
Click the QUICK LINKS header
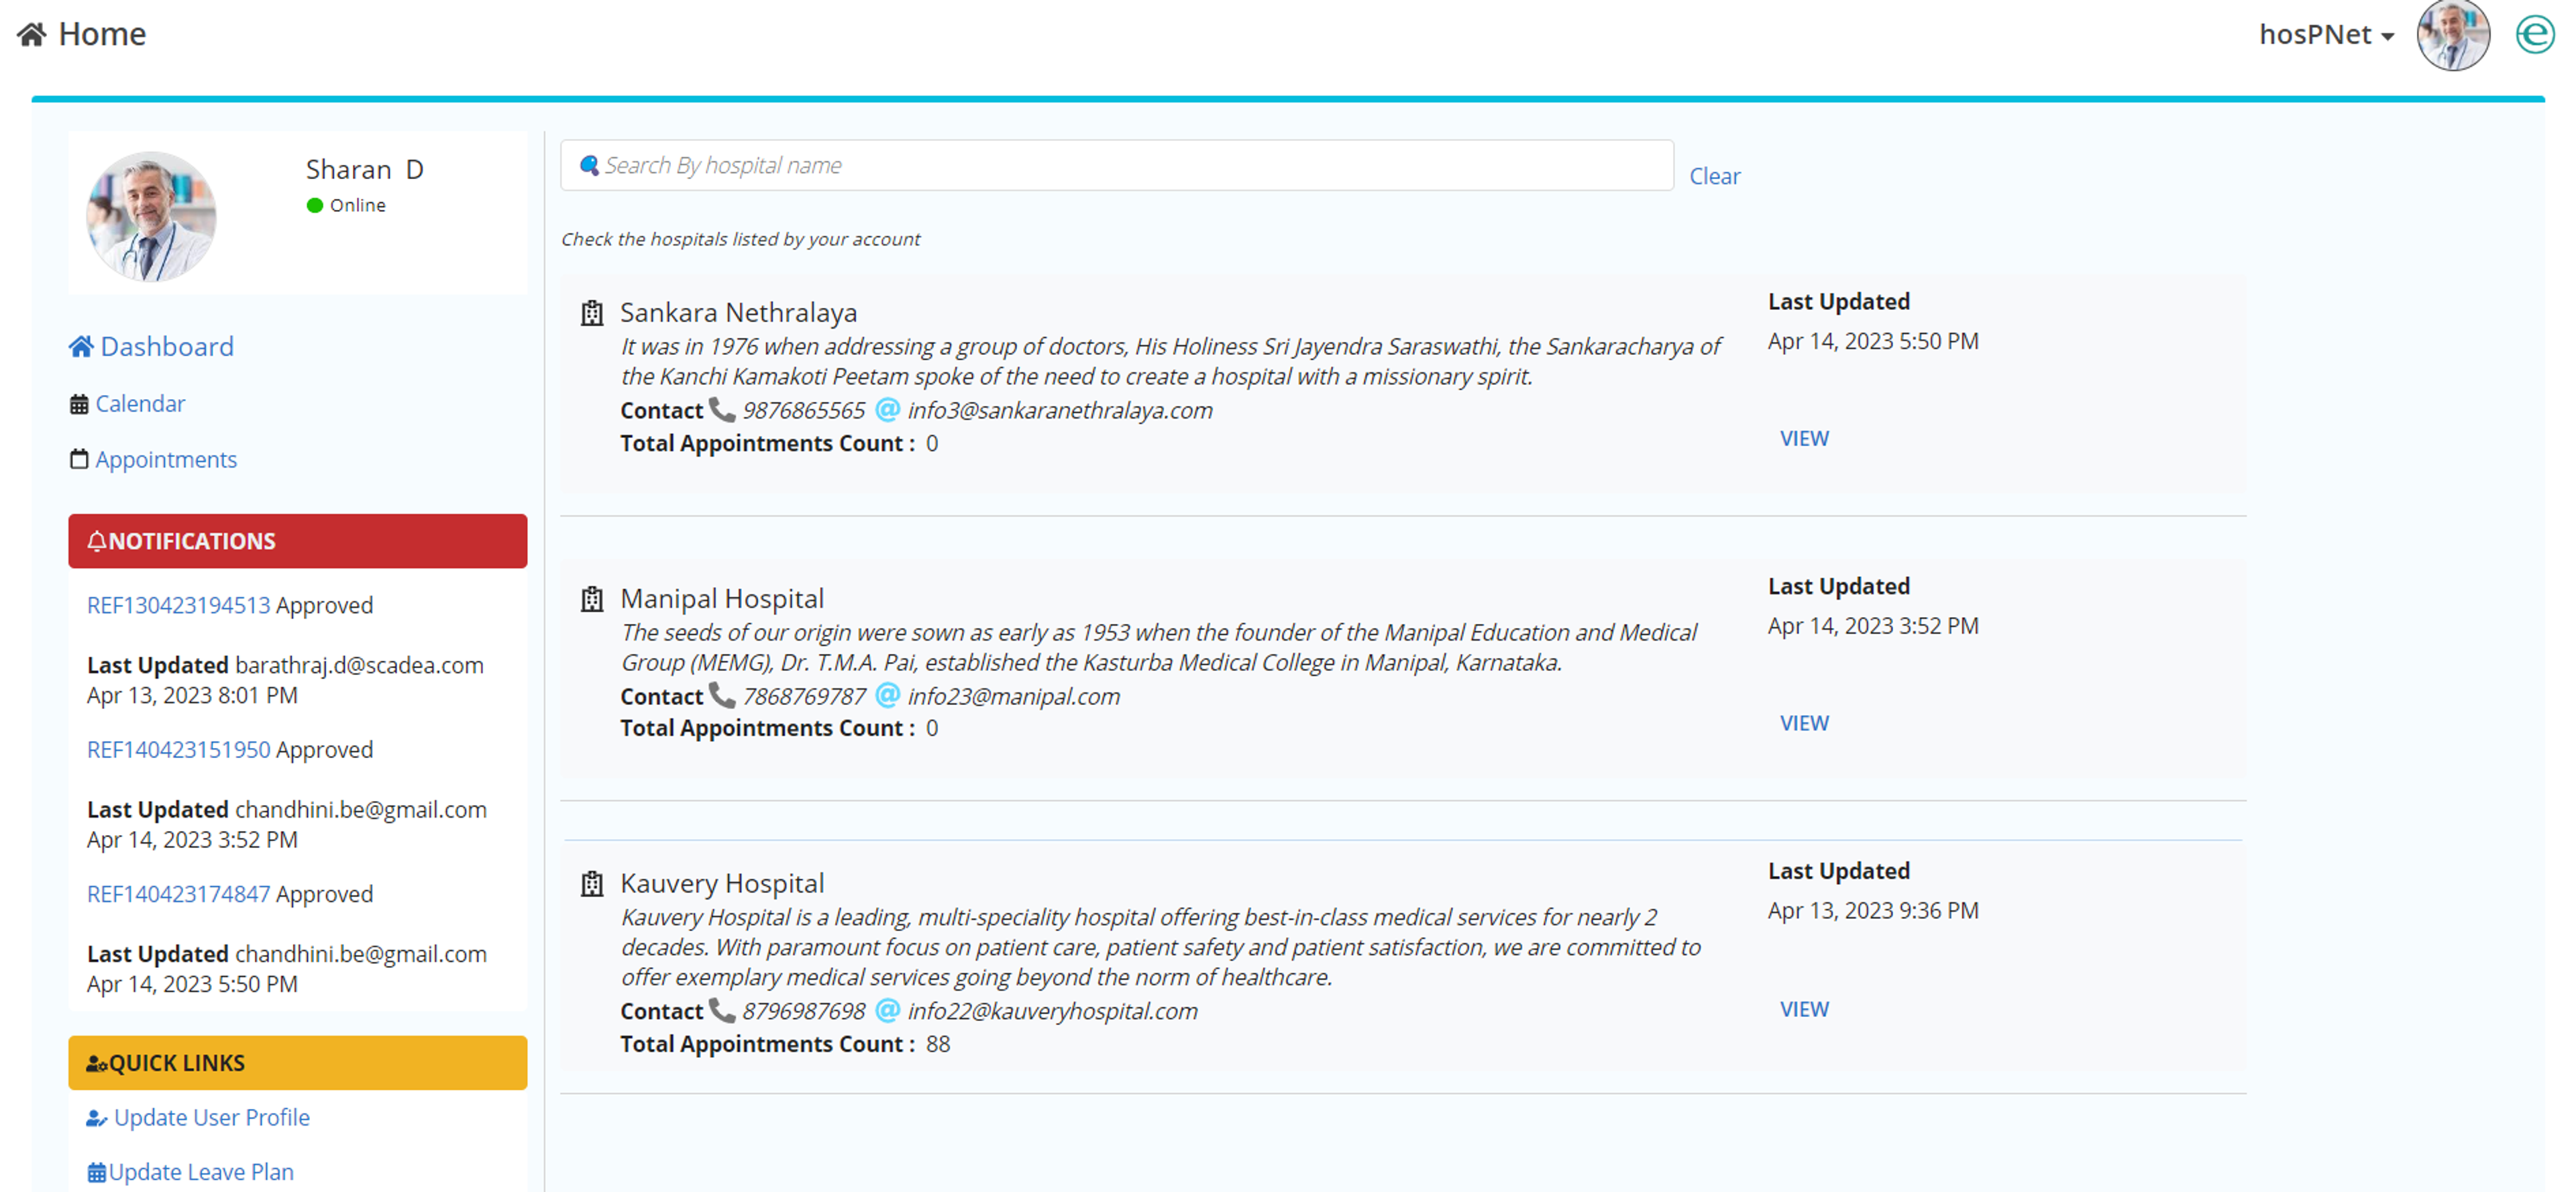tap(297, 1062)
